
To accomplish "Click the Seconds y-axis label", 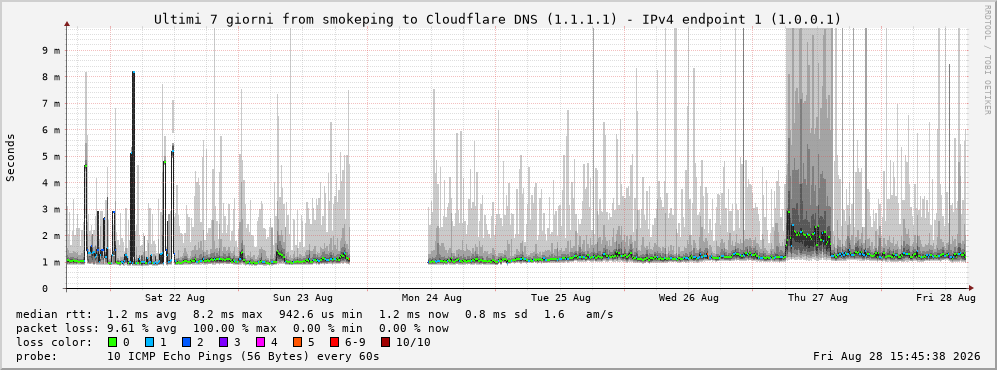I will pos(11,158).
